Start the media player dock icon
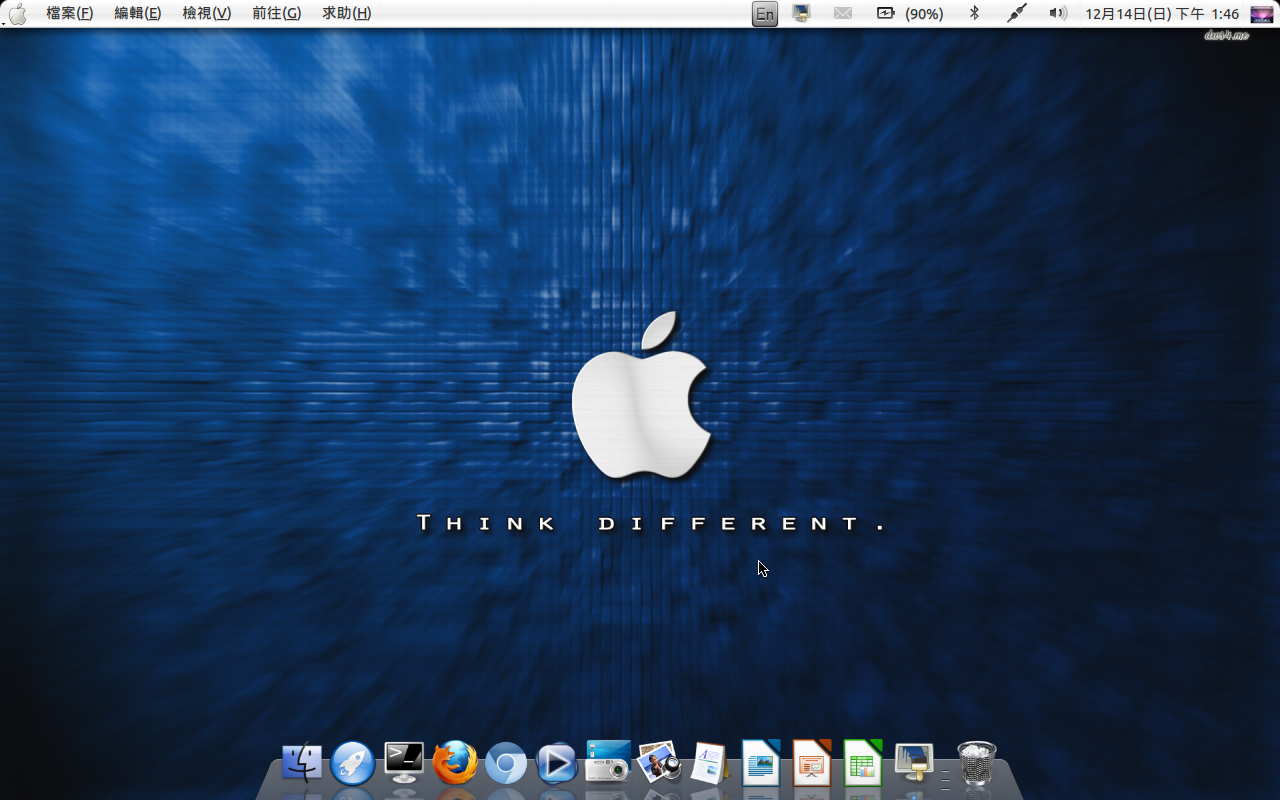This screenshot has width=1280, height=800. [x=557, y=764]
